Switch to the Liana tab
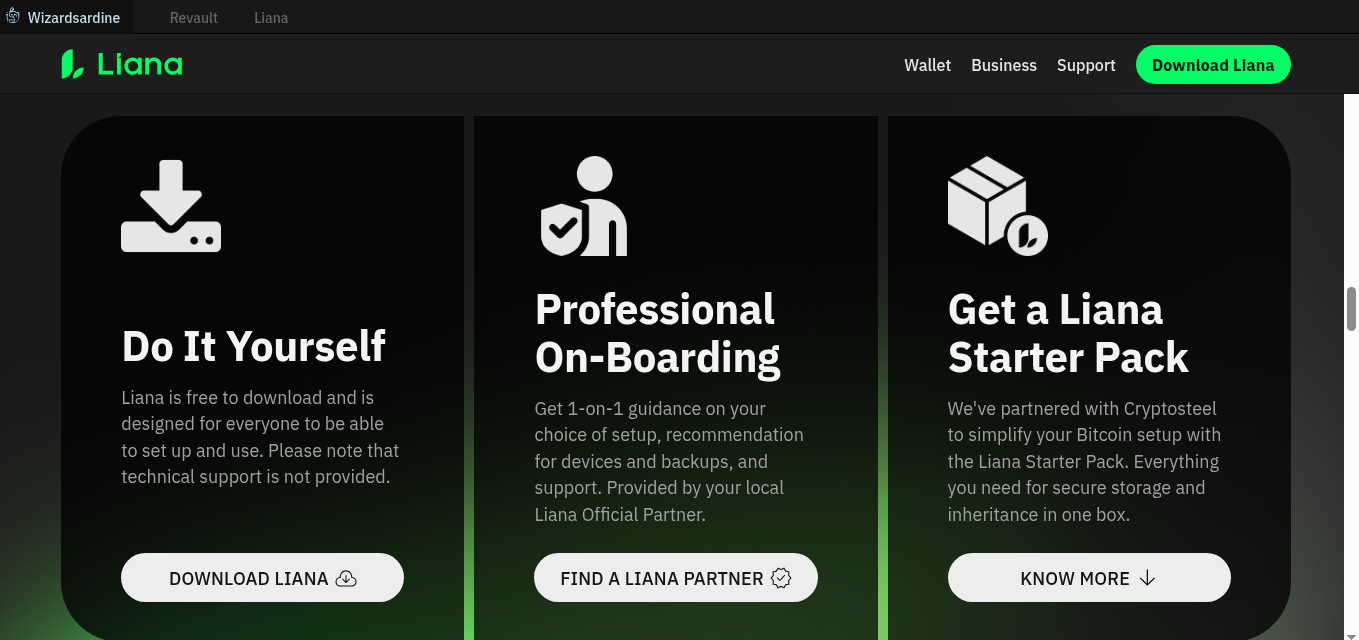The image size is (1359, 640). pos(271,18)
